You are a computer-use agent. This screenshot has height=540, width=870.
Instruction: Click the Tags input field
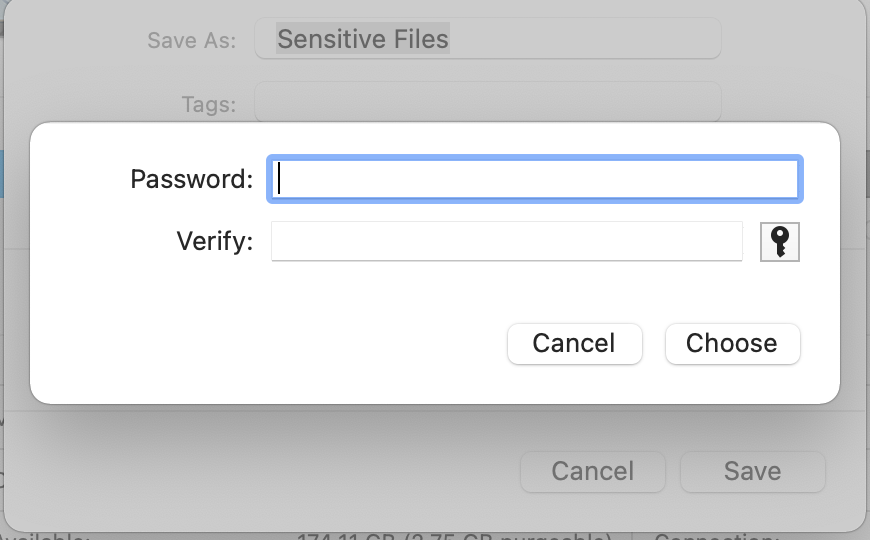(488, 102)
